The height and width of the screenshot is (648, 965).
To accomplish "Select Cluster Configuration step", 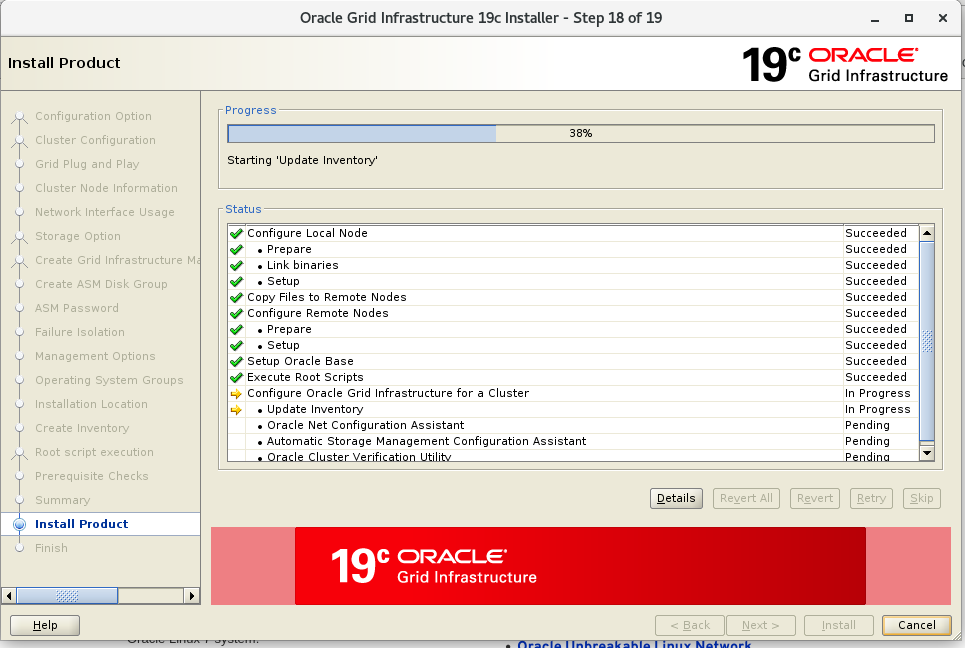I will point(95,140).
